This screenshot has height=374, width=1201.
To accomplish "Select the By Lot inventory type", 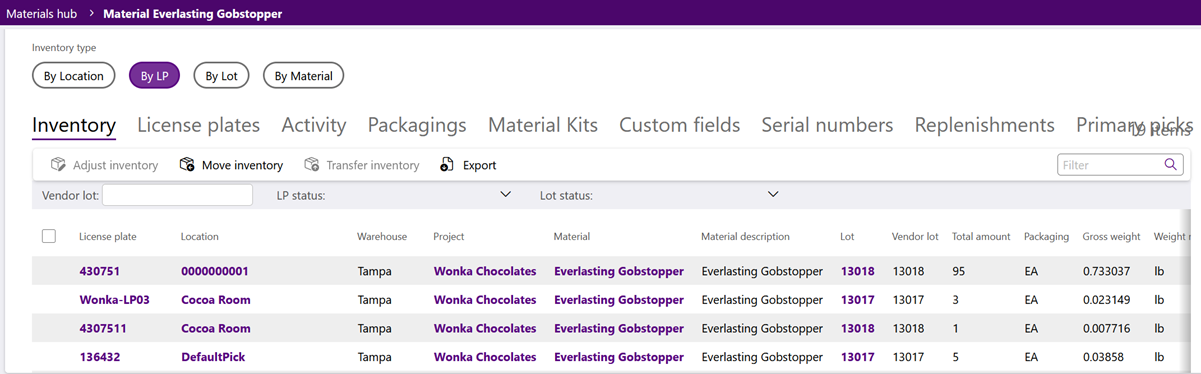I will (221, 75).
